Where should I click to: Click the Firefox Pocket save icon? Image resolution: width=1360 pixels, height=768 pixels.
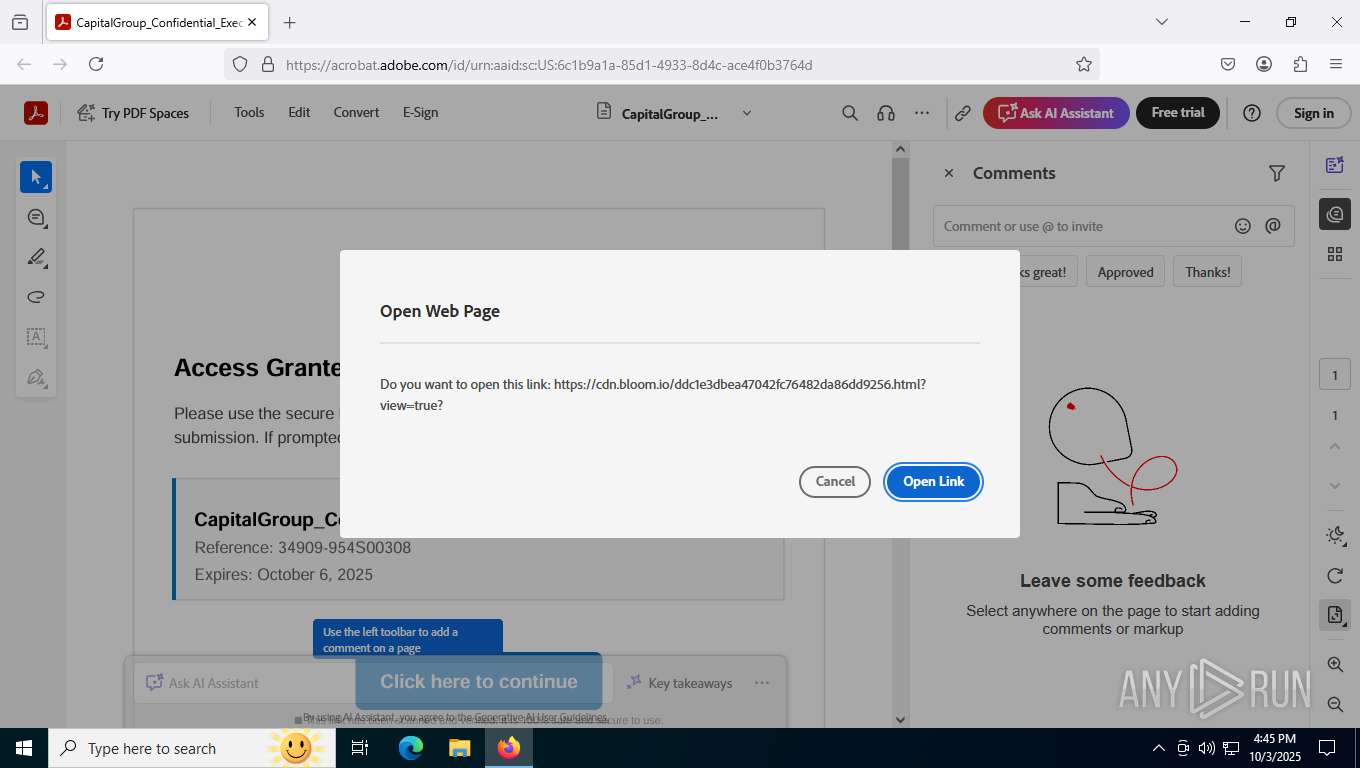(x=1228, y=64)
